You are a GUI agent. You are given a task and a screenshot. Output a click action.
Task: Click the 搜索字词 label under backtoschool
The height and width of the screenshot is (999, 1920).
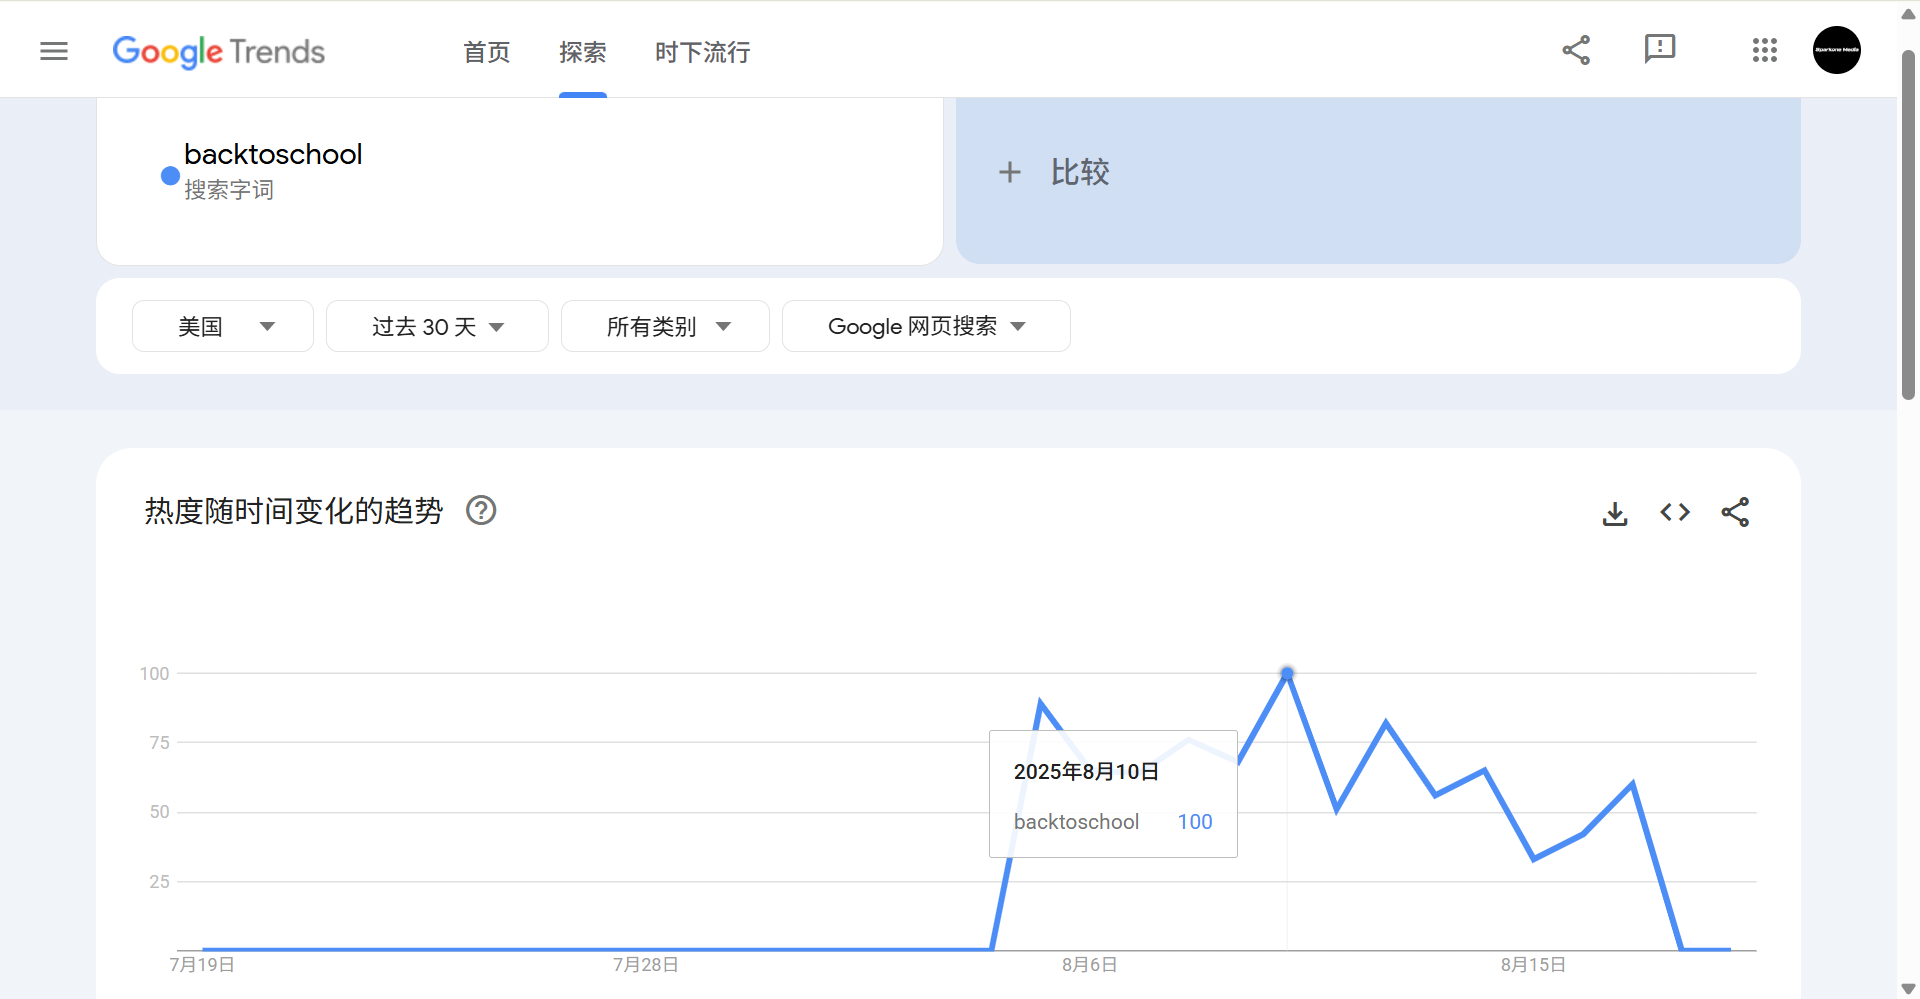pyautogui.click(x=229, y=190)
